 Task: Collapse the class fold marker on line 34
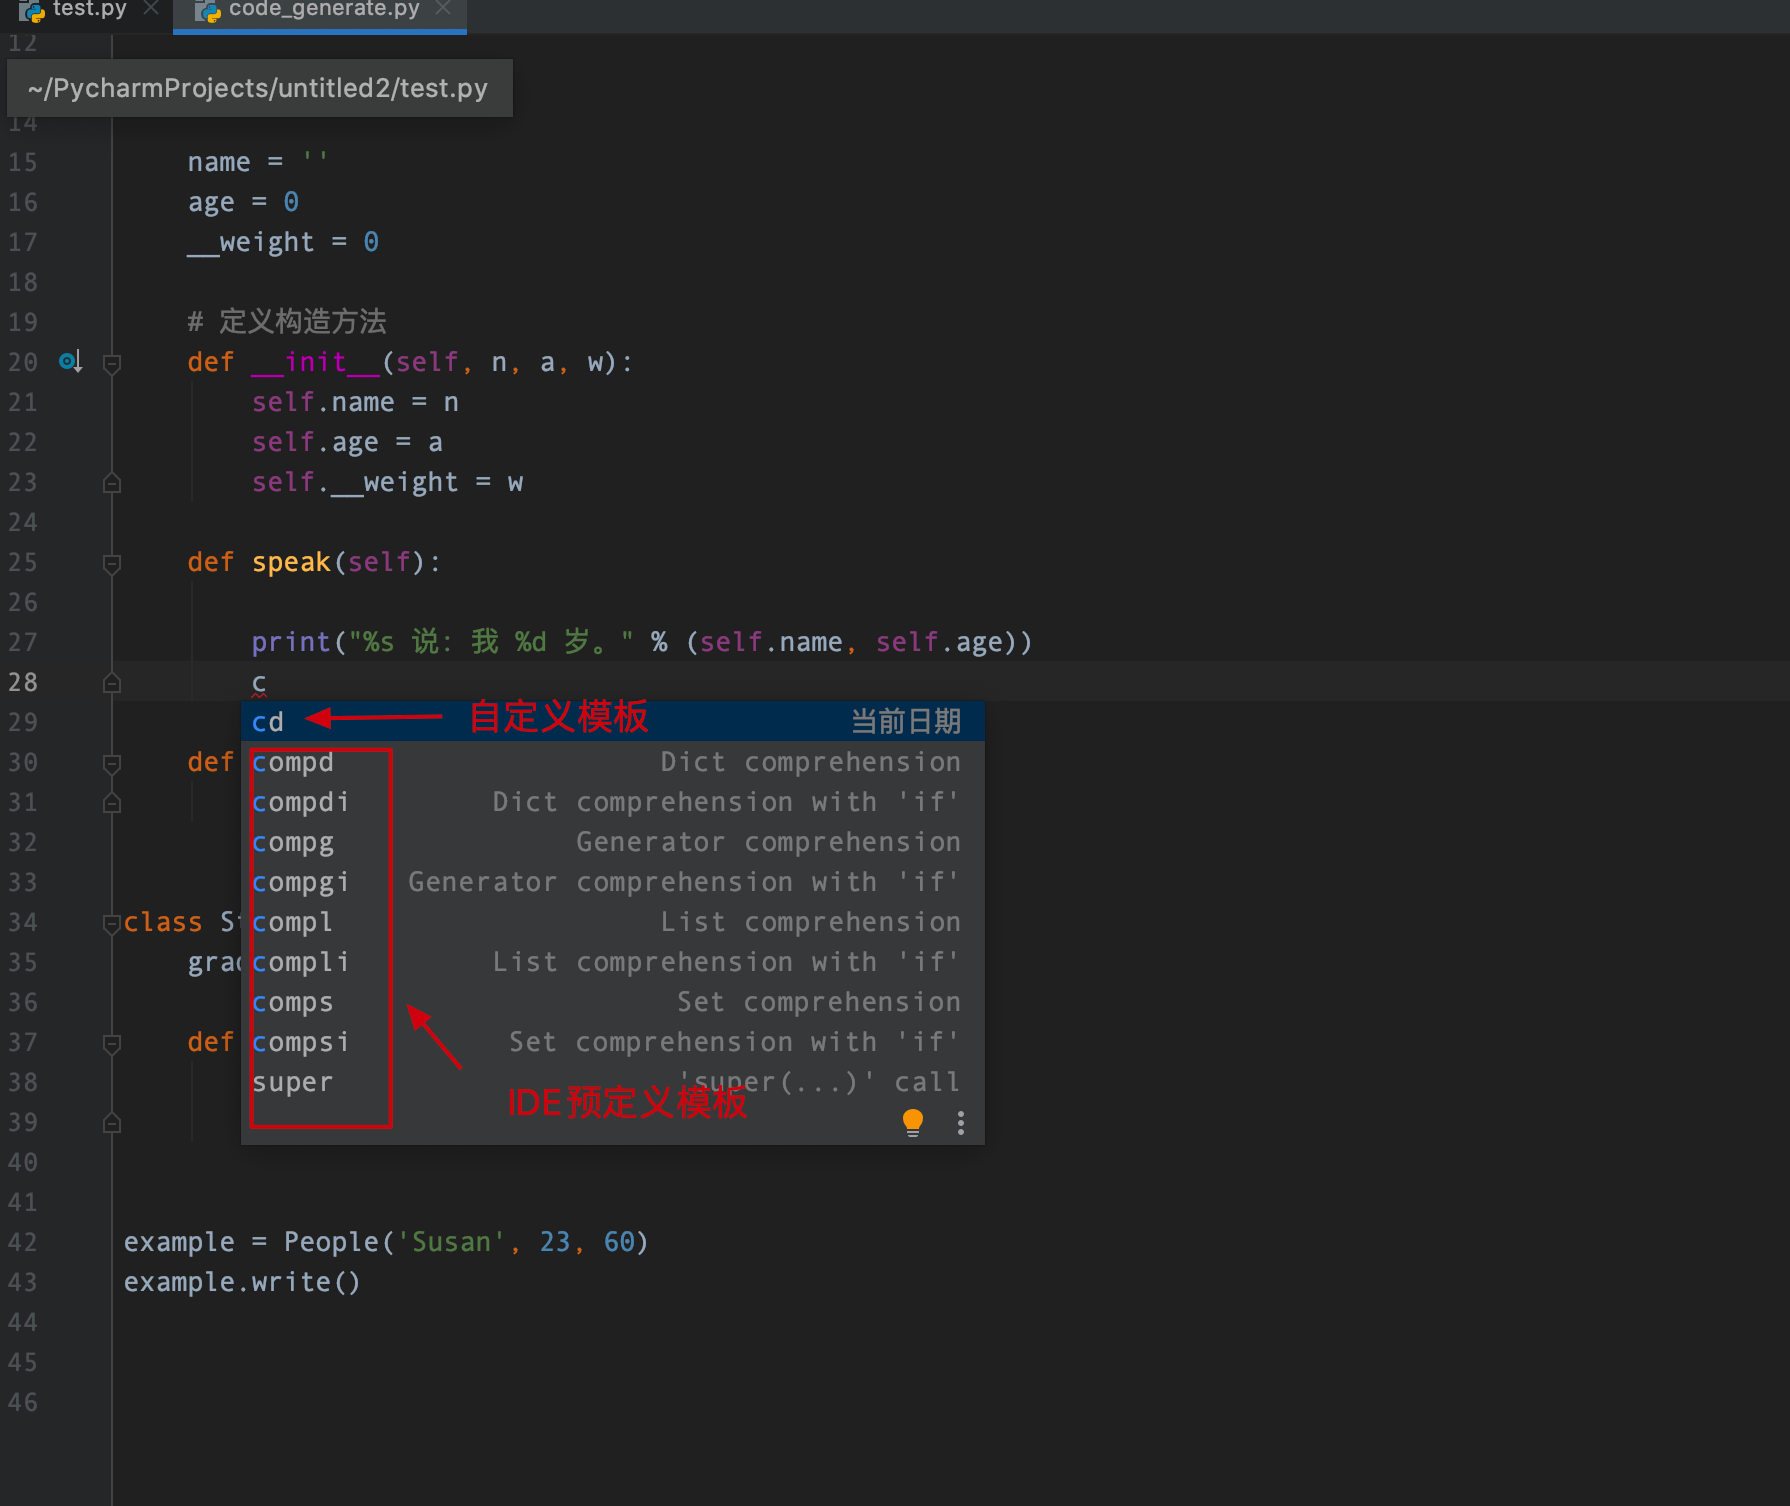(112, 923)
